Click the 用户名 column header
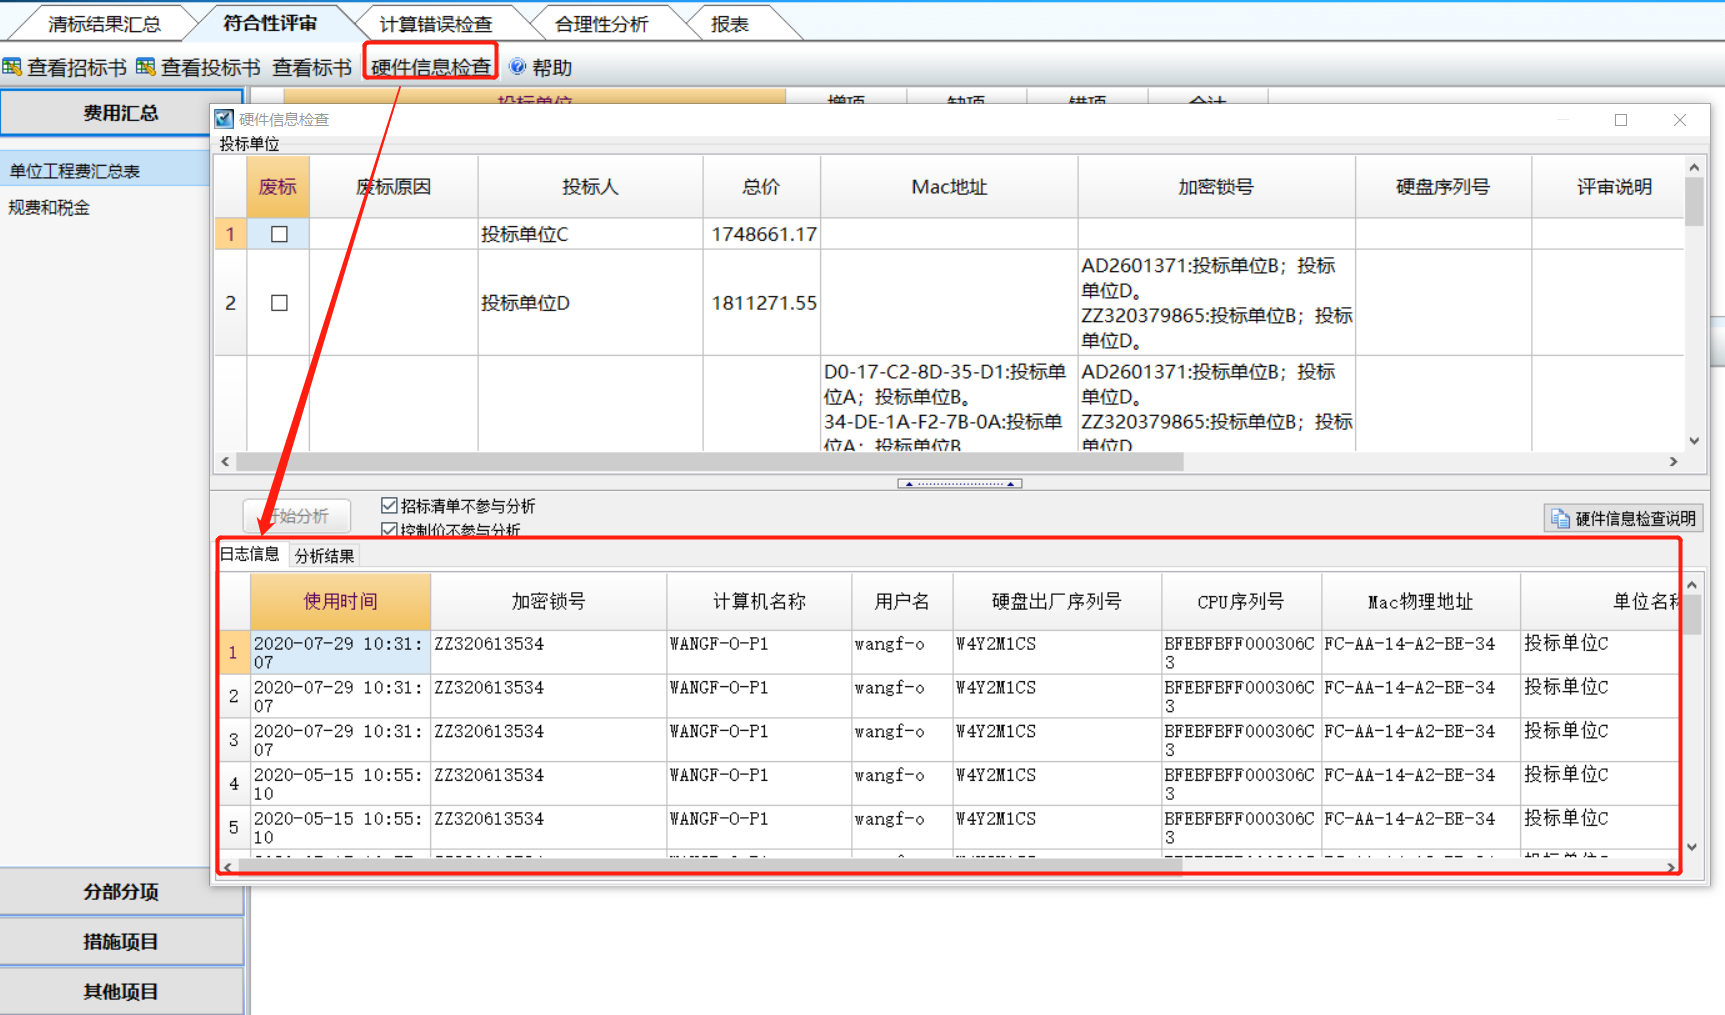Image resolution: width=1725 pixels, height=1015 pixels. (902, 601)
